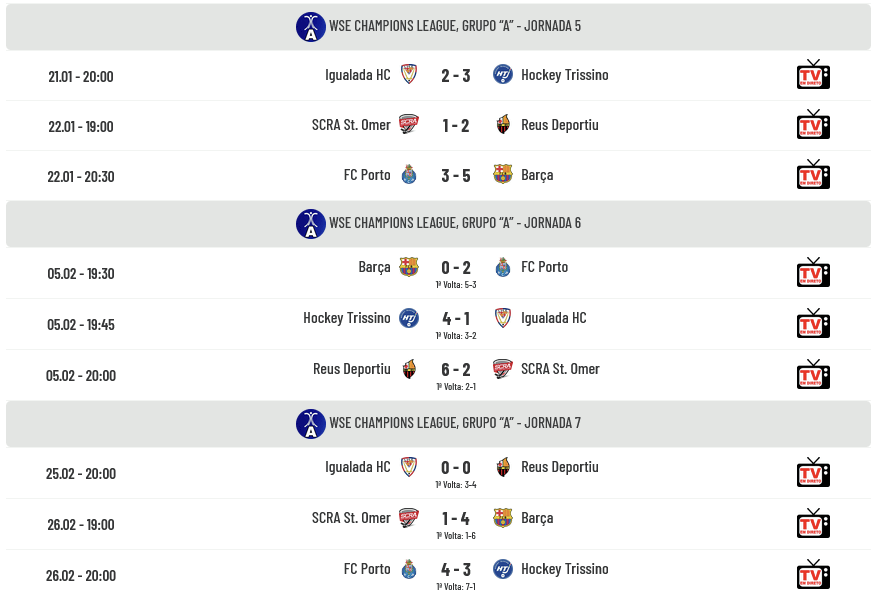The height and width of the screenshot is (596, 875).
Task: Open the Jornada 5 header title
Action: click(455, 26)
